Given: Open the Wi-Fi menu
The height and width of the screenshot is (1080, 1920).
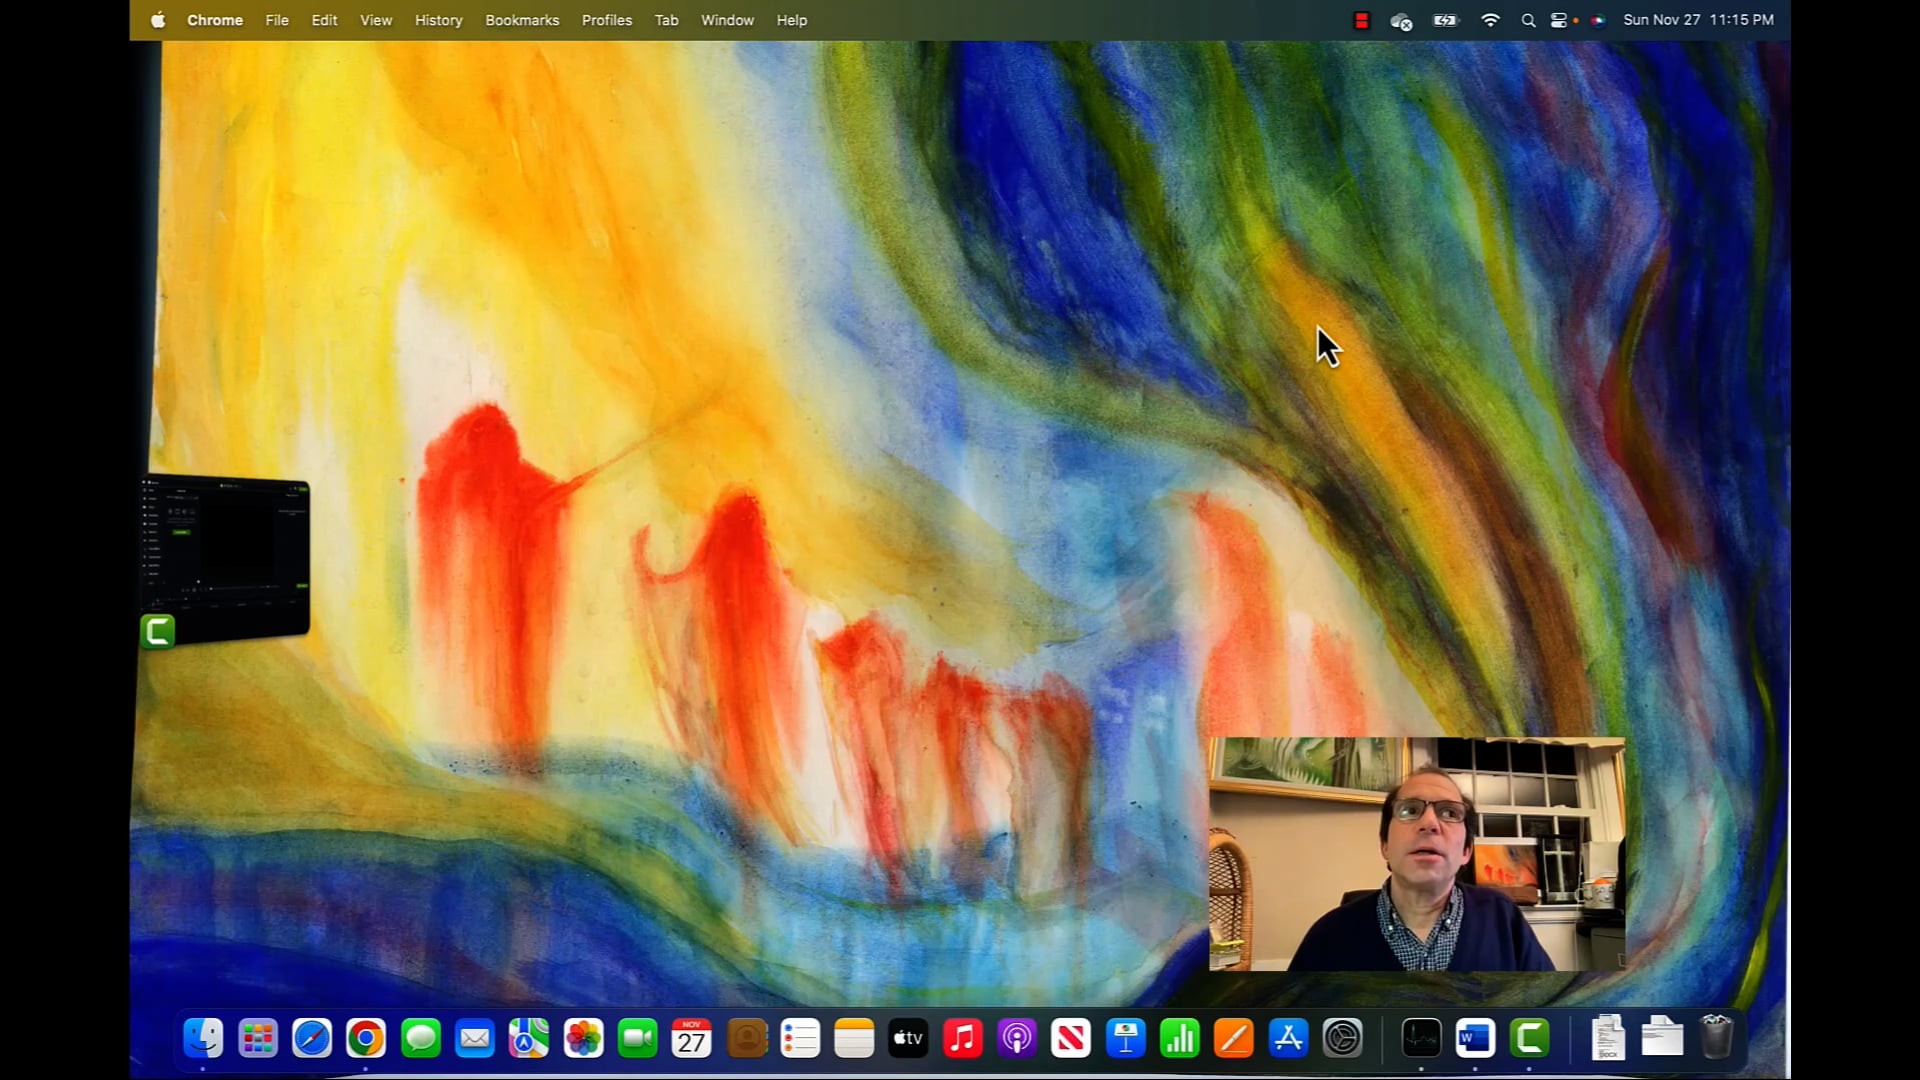Looking at the screenshot, I should 1490,20.
